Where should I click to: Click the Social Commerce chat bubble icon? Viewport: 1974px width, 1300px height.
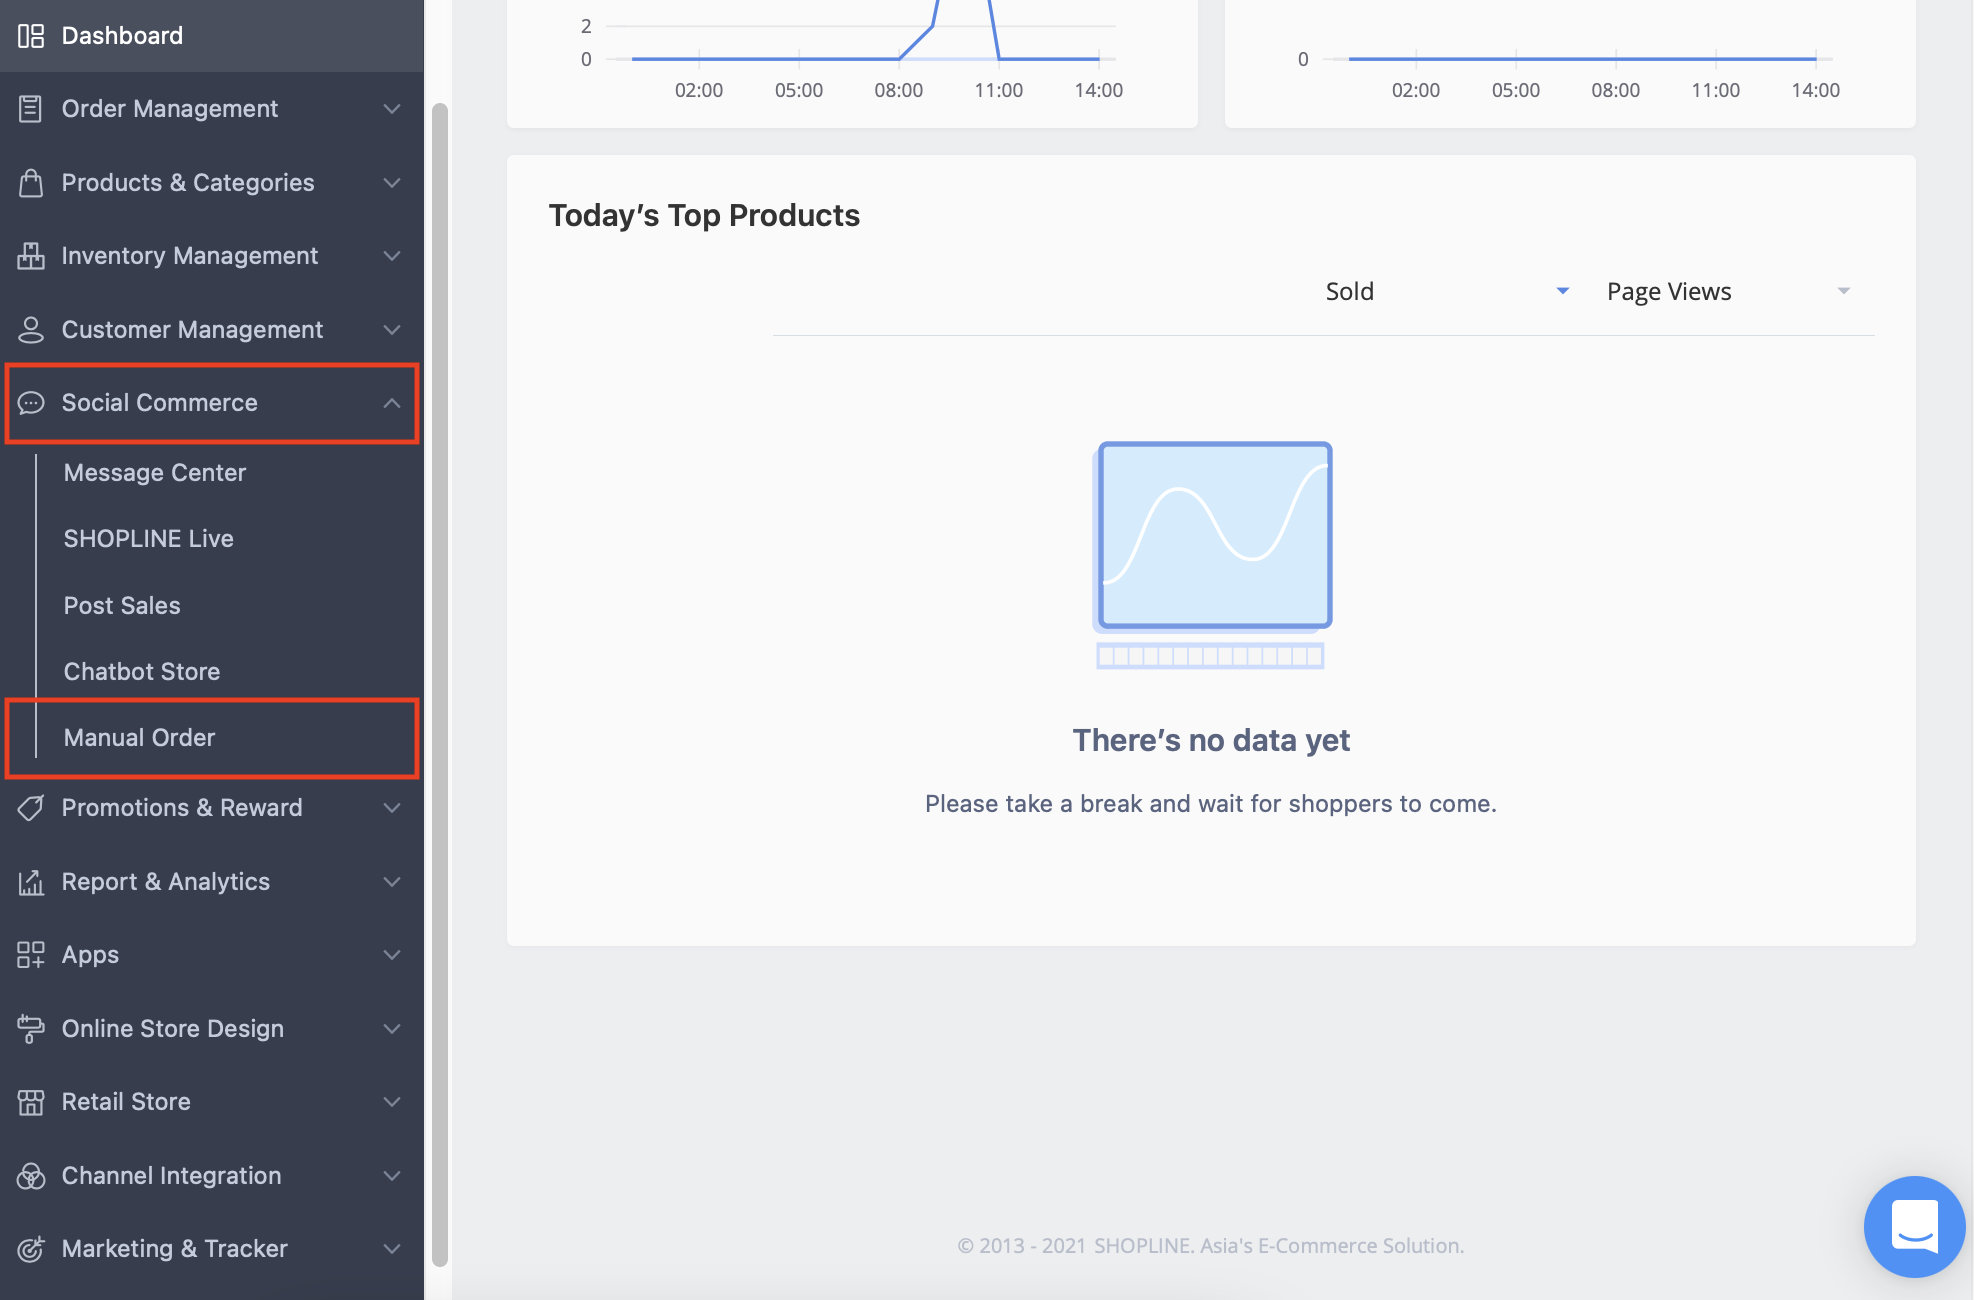point(31,403)
